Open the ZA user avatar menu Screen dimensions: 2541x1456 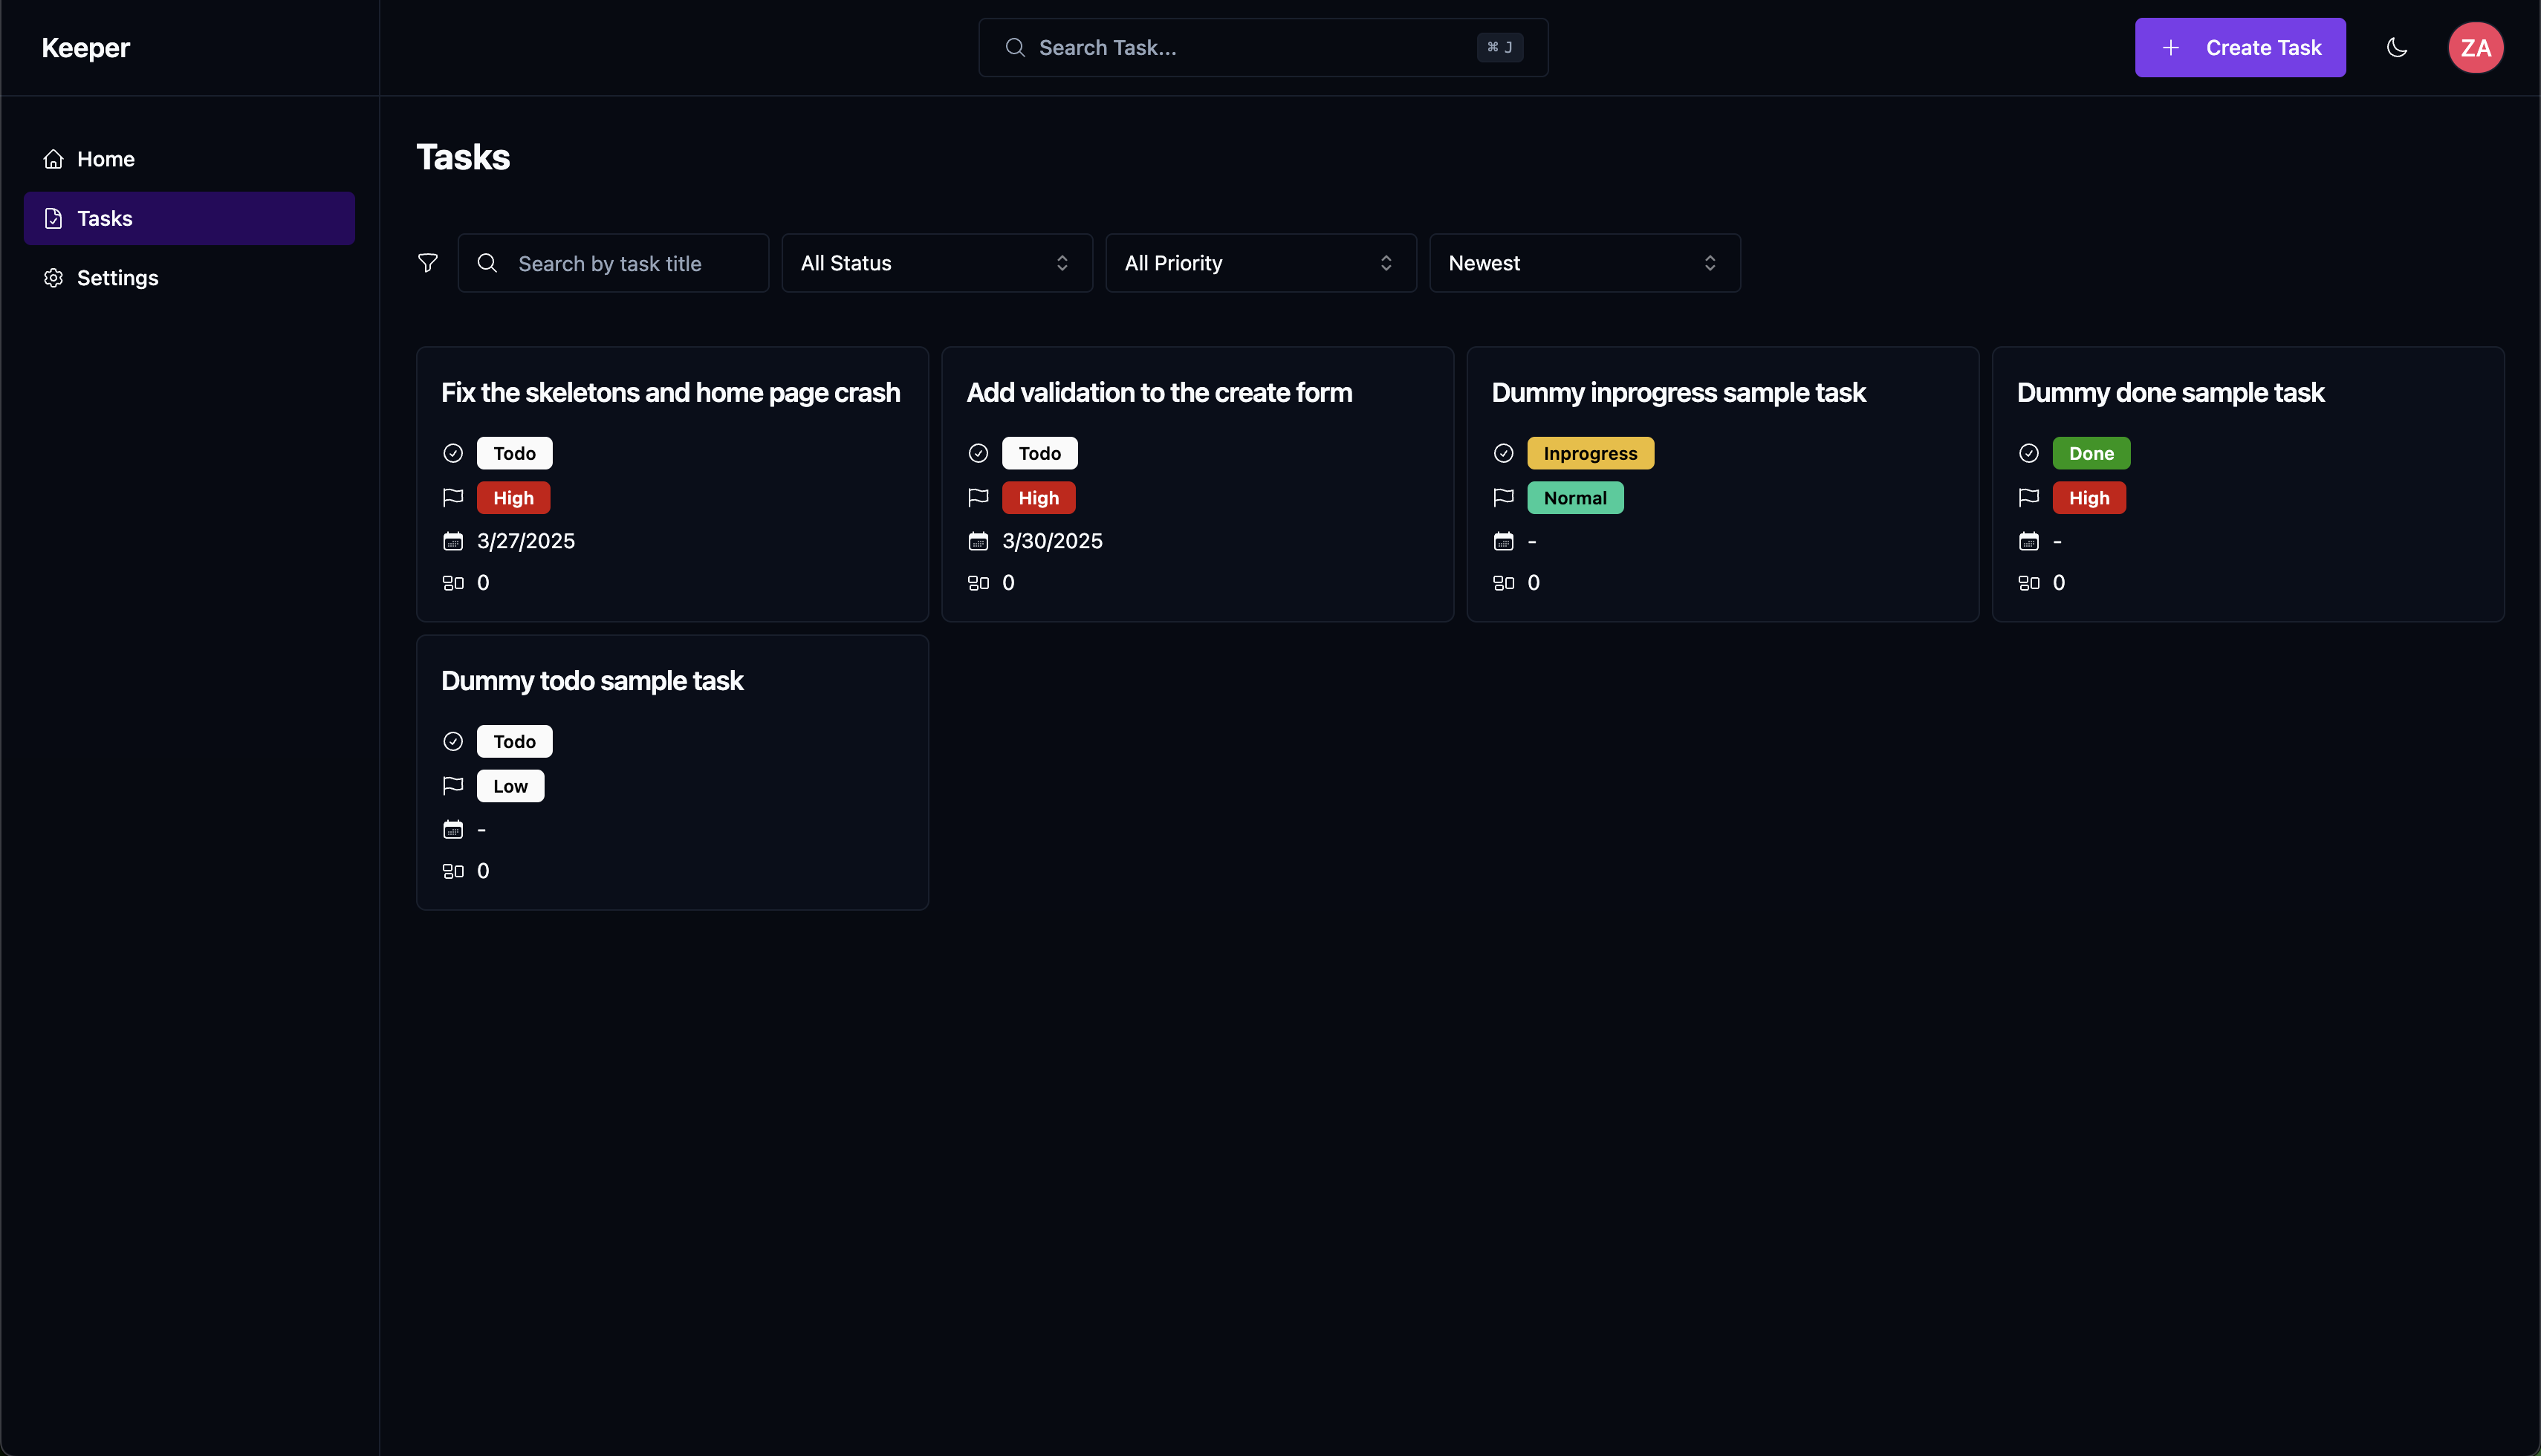pyautogui.click(x=2475, y=47)
